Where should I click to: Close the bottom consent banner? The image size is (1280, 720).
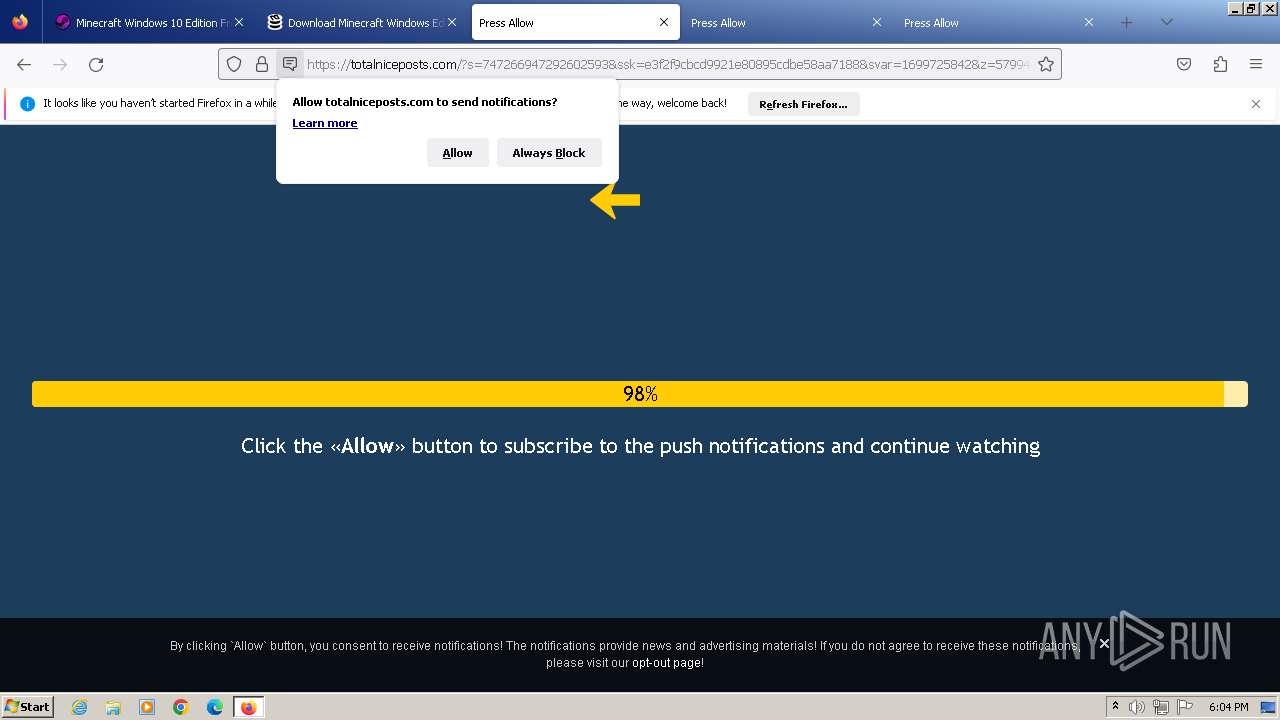(1104, 644)
